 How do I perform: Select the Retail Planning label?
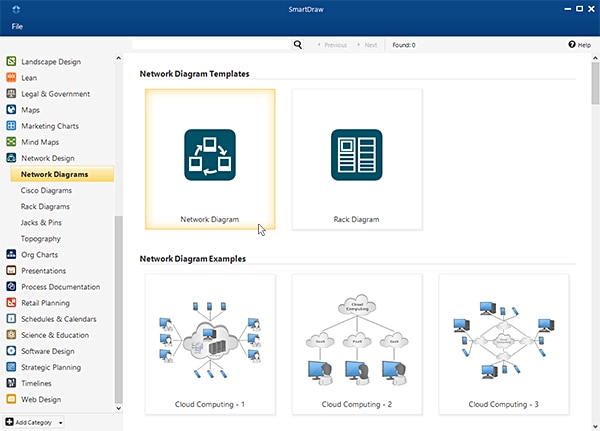tap(46, 303)
